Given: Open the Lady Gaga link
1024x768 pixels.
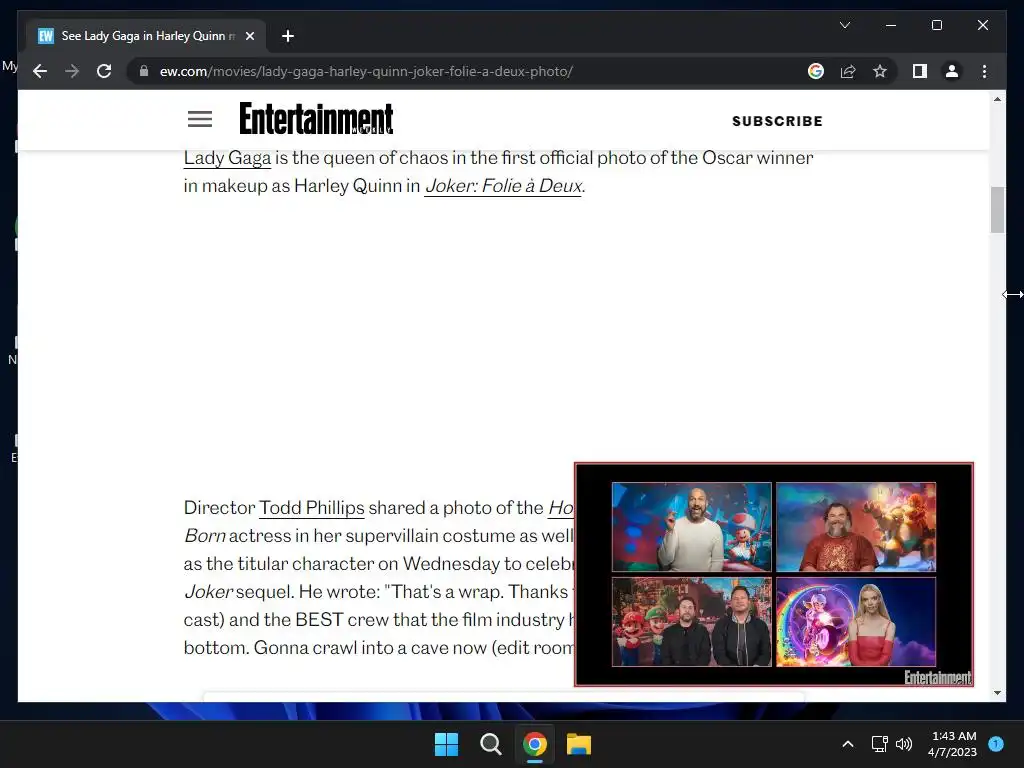Looking at the screenshot, I should coord(227,158).
